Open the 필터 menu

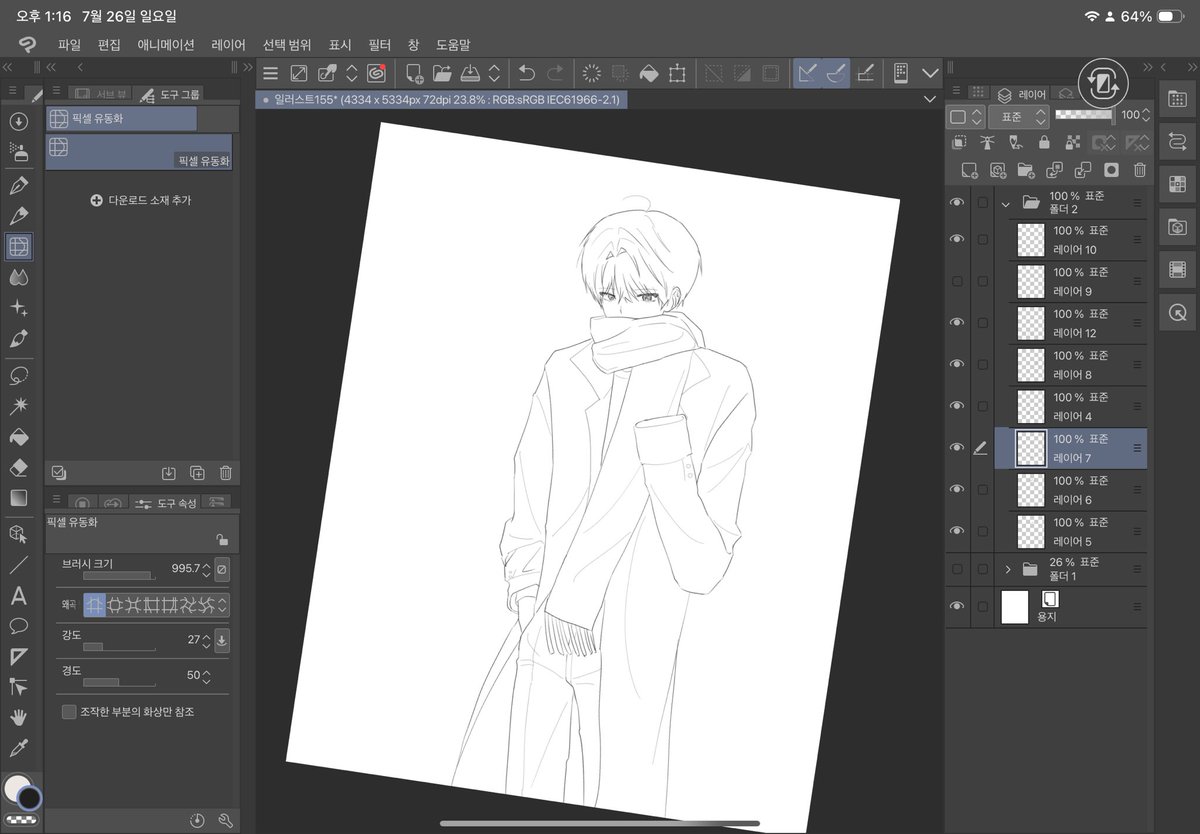380,45
